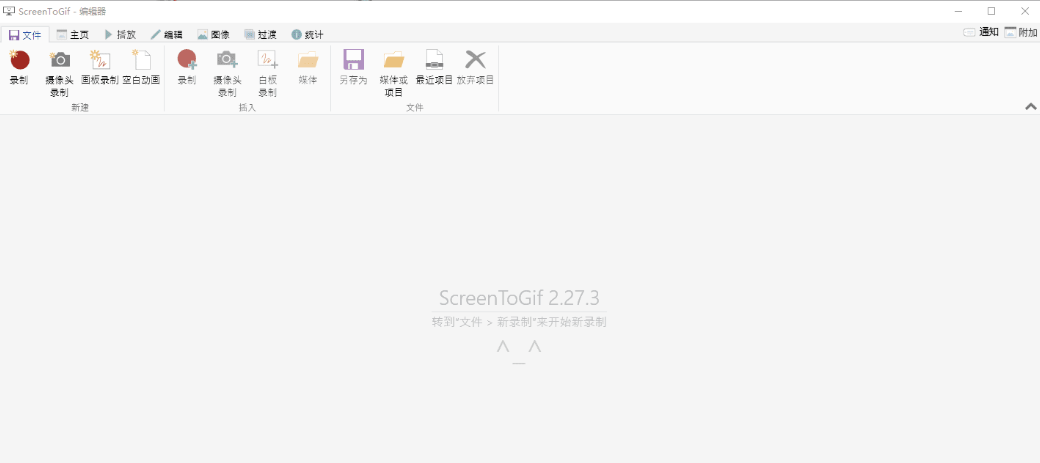Viewport: 1040px width, 463px height.
Task: Close the ScreenToGif editor window
Action: tap(1024, 11)
